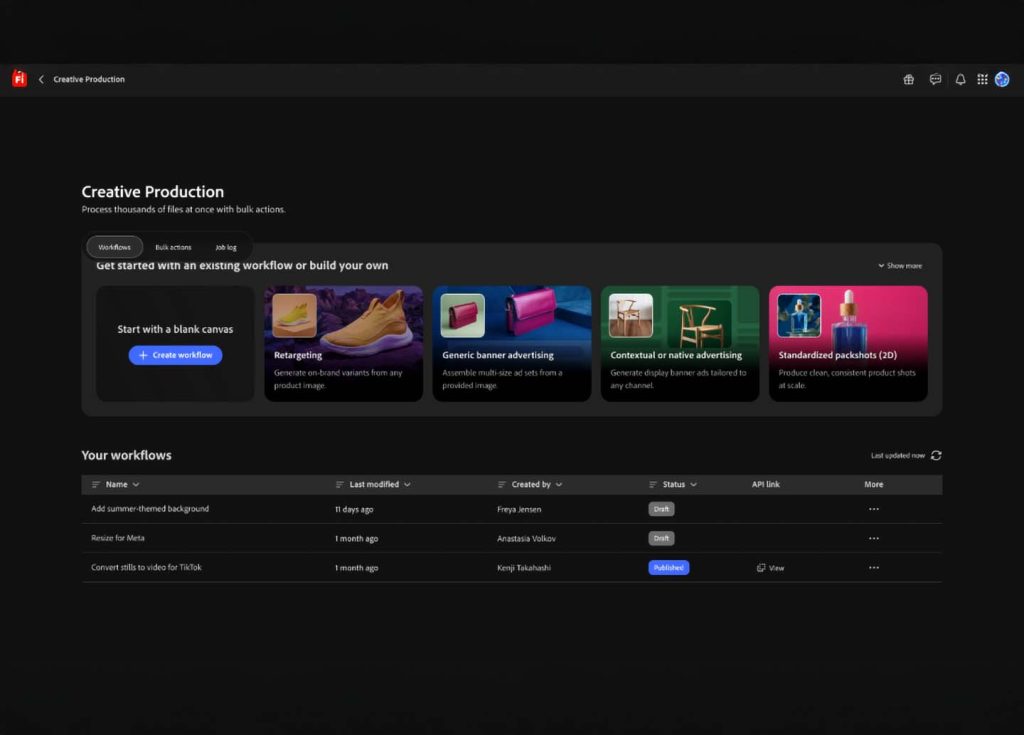Screen dimensions: 1024x735
Task: Open more options for Convert stills to video
Action: [x=874, y=568]
